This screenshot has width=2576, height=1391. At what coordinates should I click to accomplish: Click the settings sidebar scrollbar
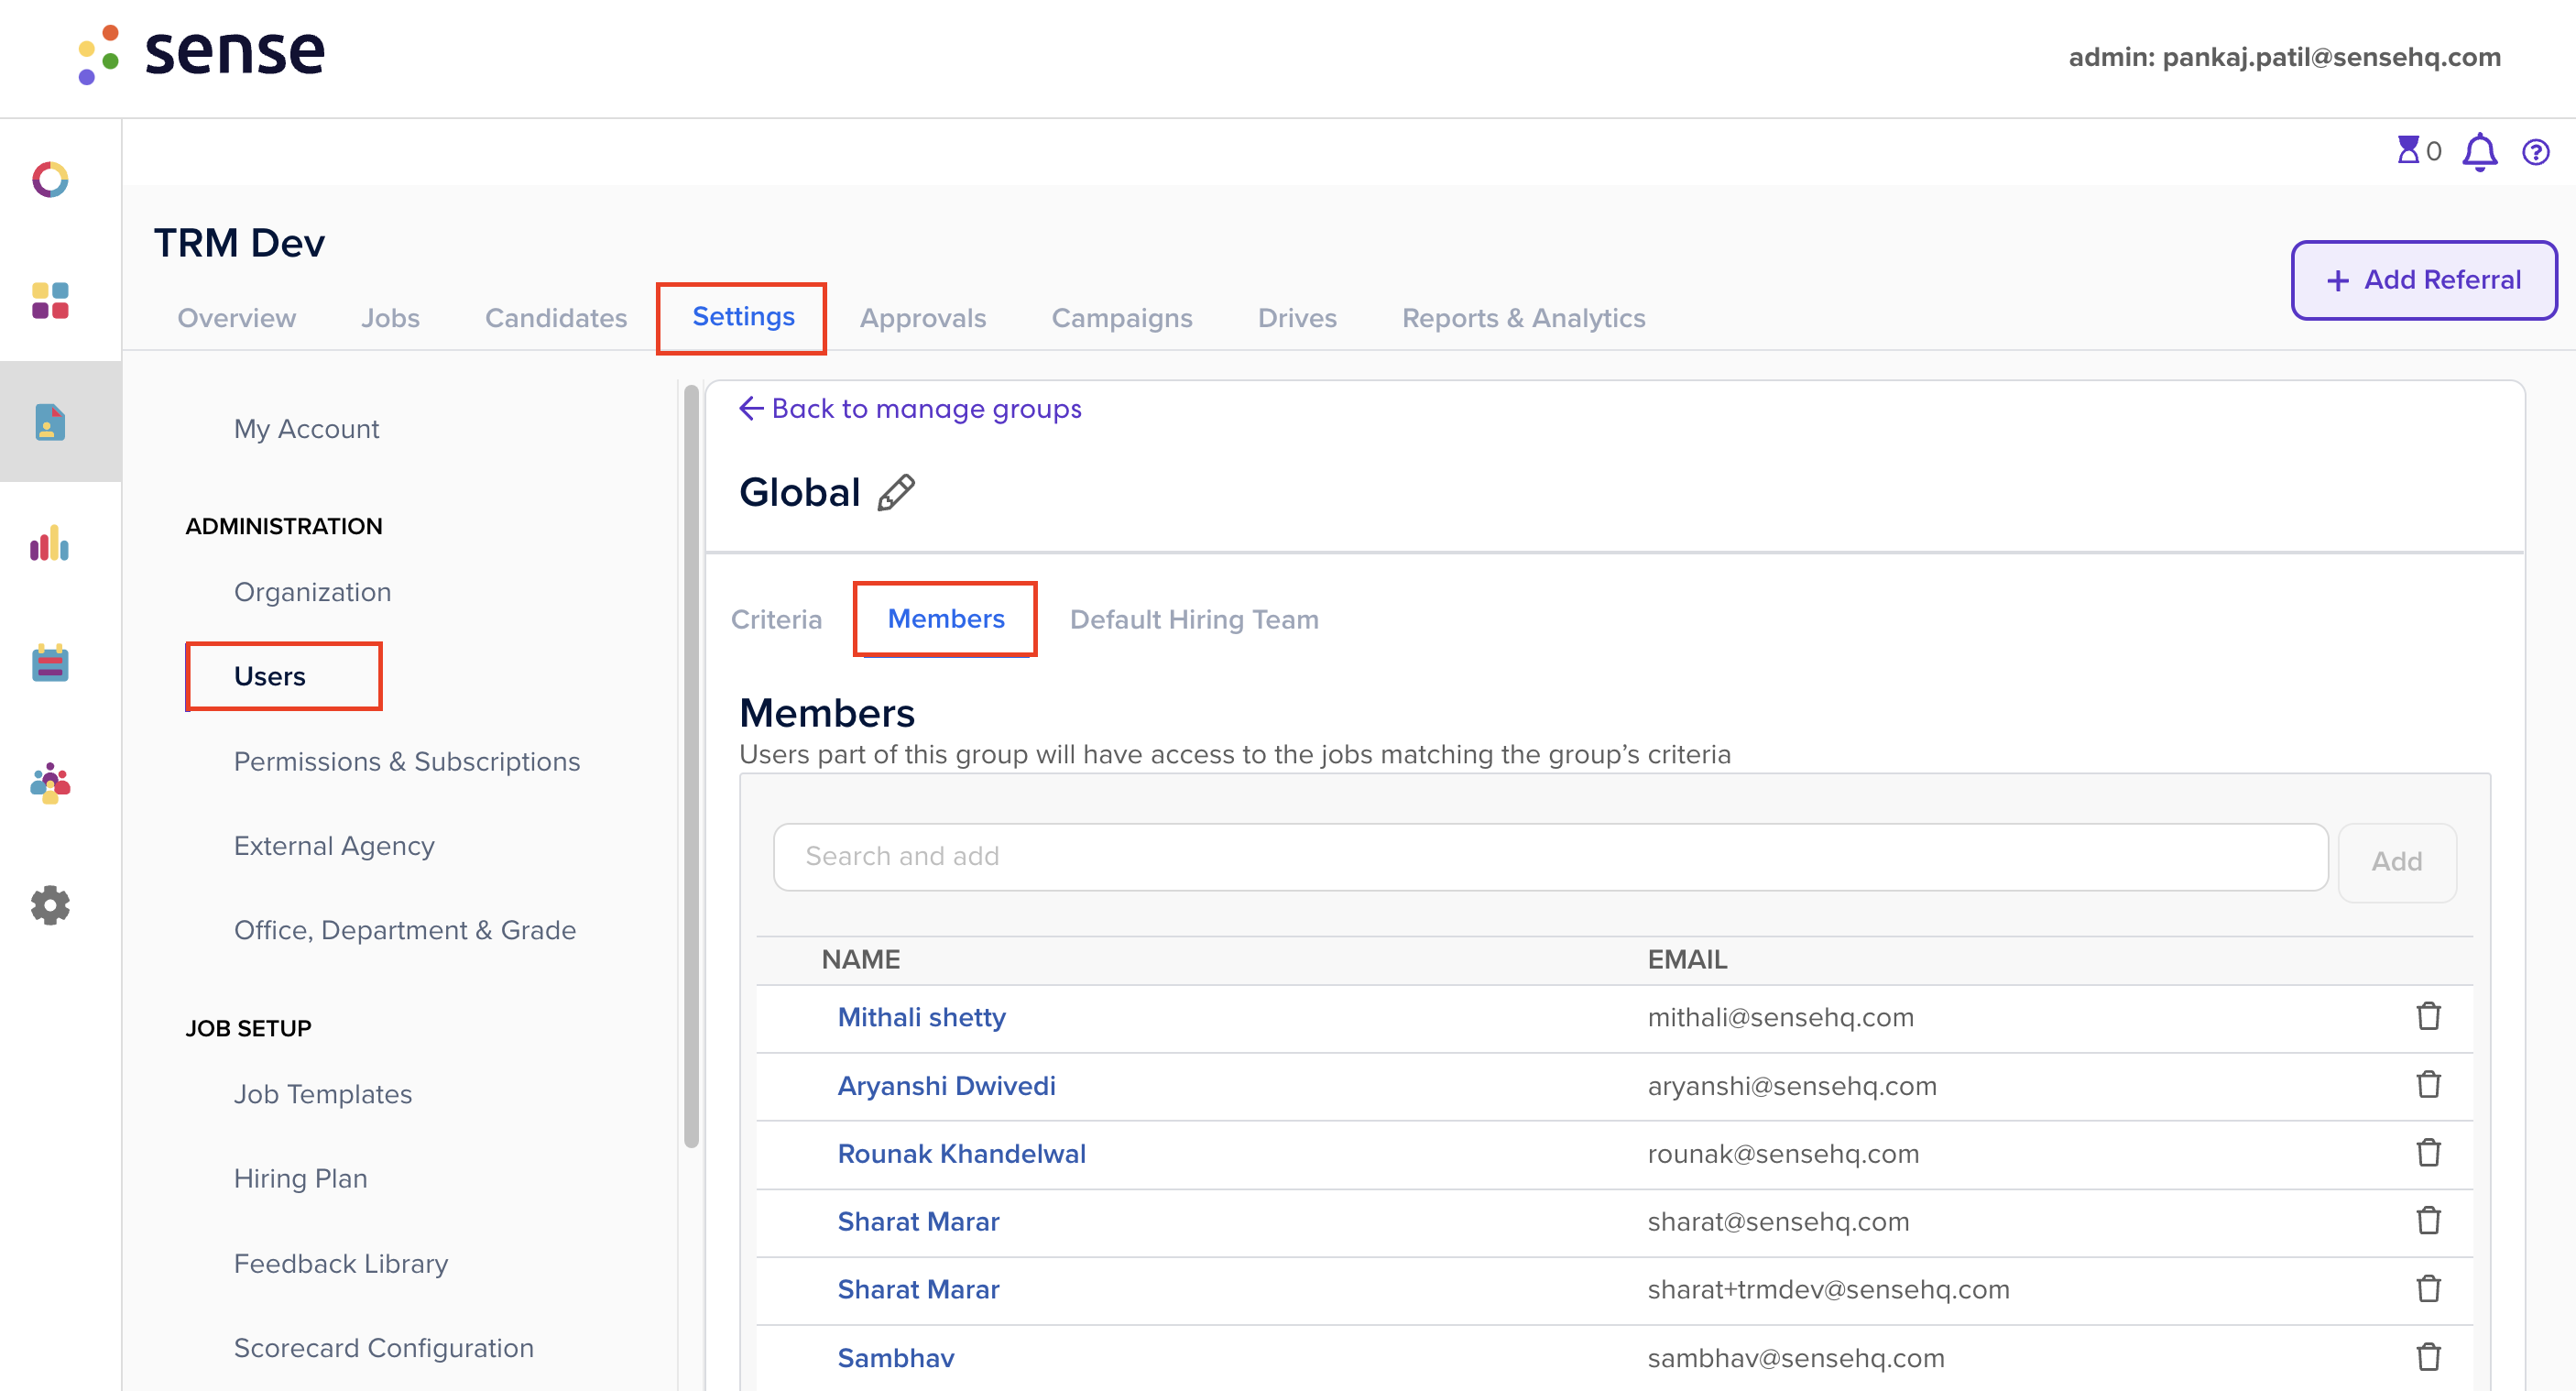click(x=691, y=766)
